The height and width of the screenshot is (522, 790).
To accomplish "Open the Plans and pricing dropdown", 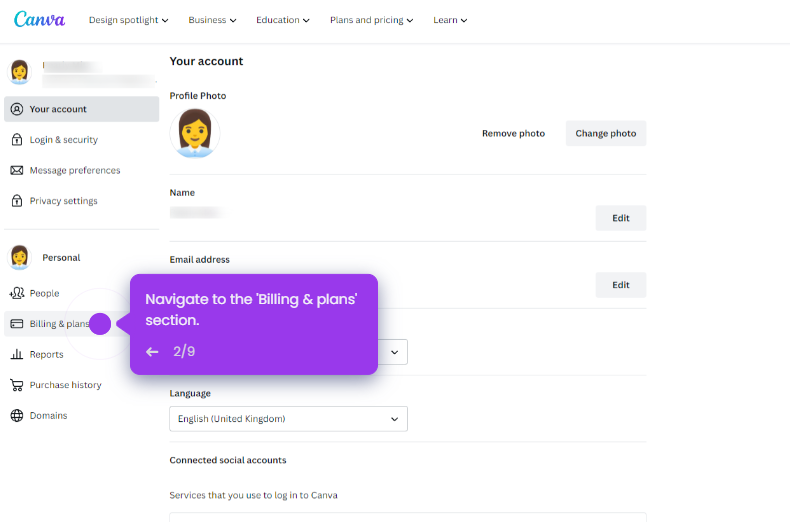I will [374, 20].
